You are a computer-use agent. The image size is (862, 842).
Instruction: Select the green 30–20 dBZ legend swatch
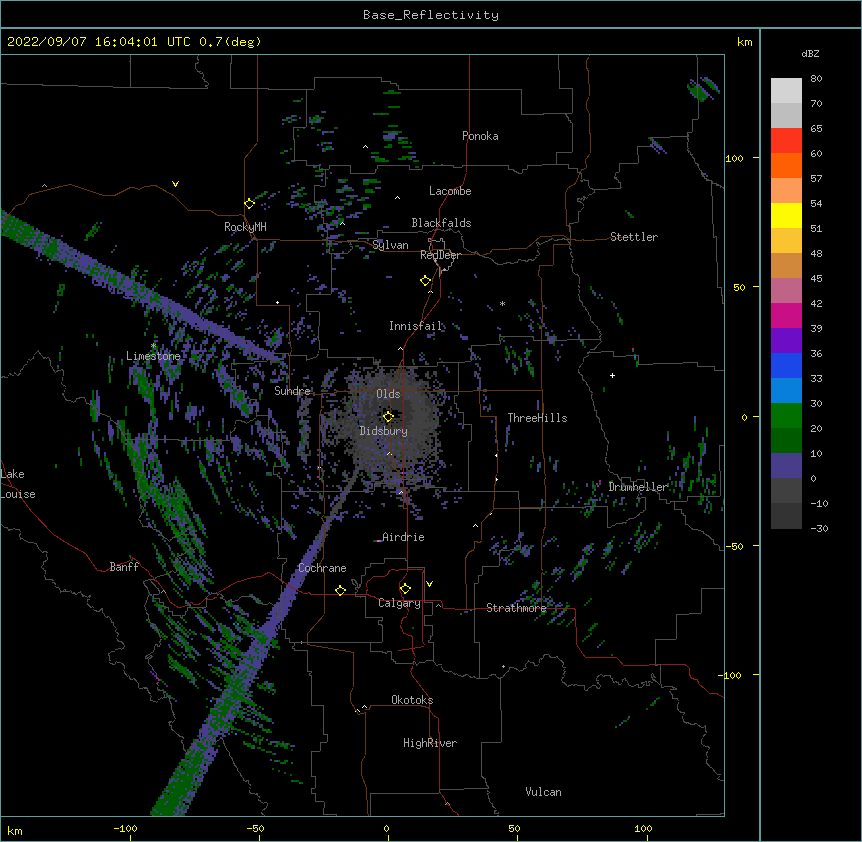click(786, 416)
